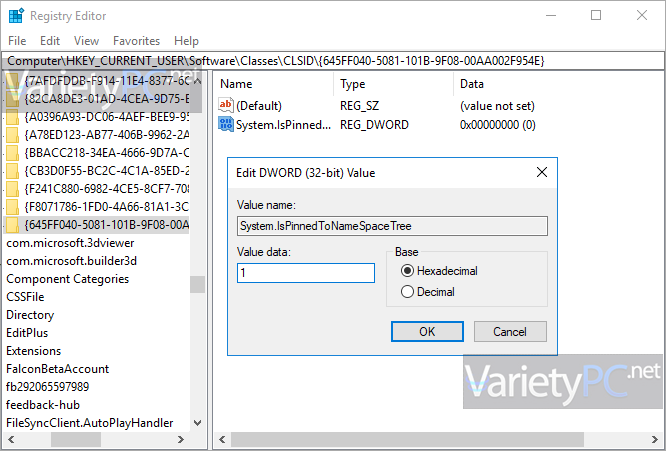Click the Value data input field
Viewport: 666px width, 451px height.
(x=306, y=273)
